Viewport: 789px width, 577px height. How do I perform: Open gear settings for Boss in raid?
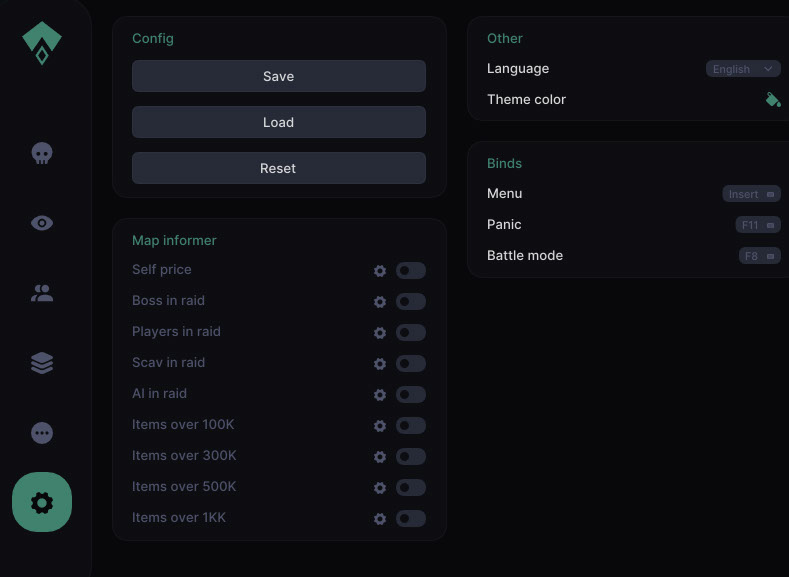pyautogui.click(x=380, y=302)
